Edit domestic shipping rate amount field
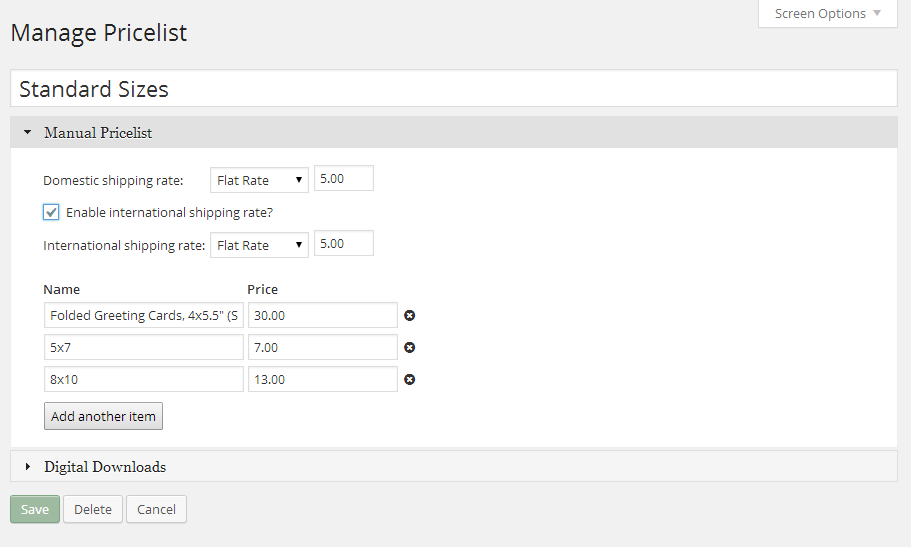 (344, 178)
